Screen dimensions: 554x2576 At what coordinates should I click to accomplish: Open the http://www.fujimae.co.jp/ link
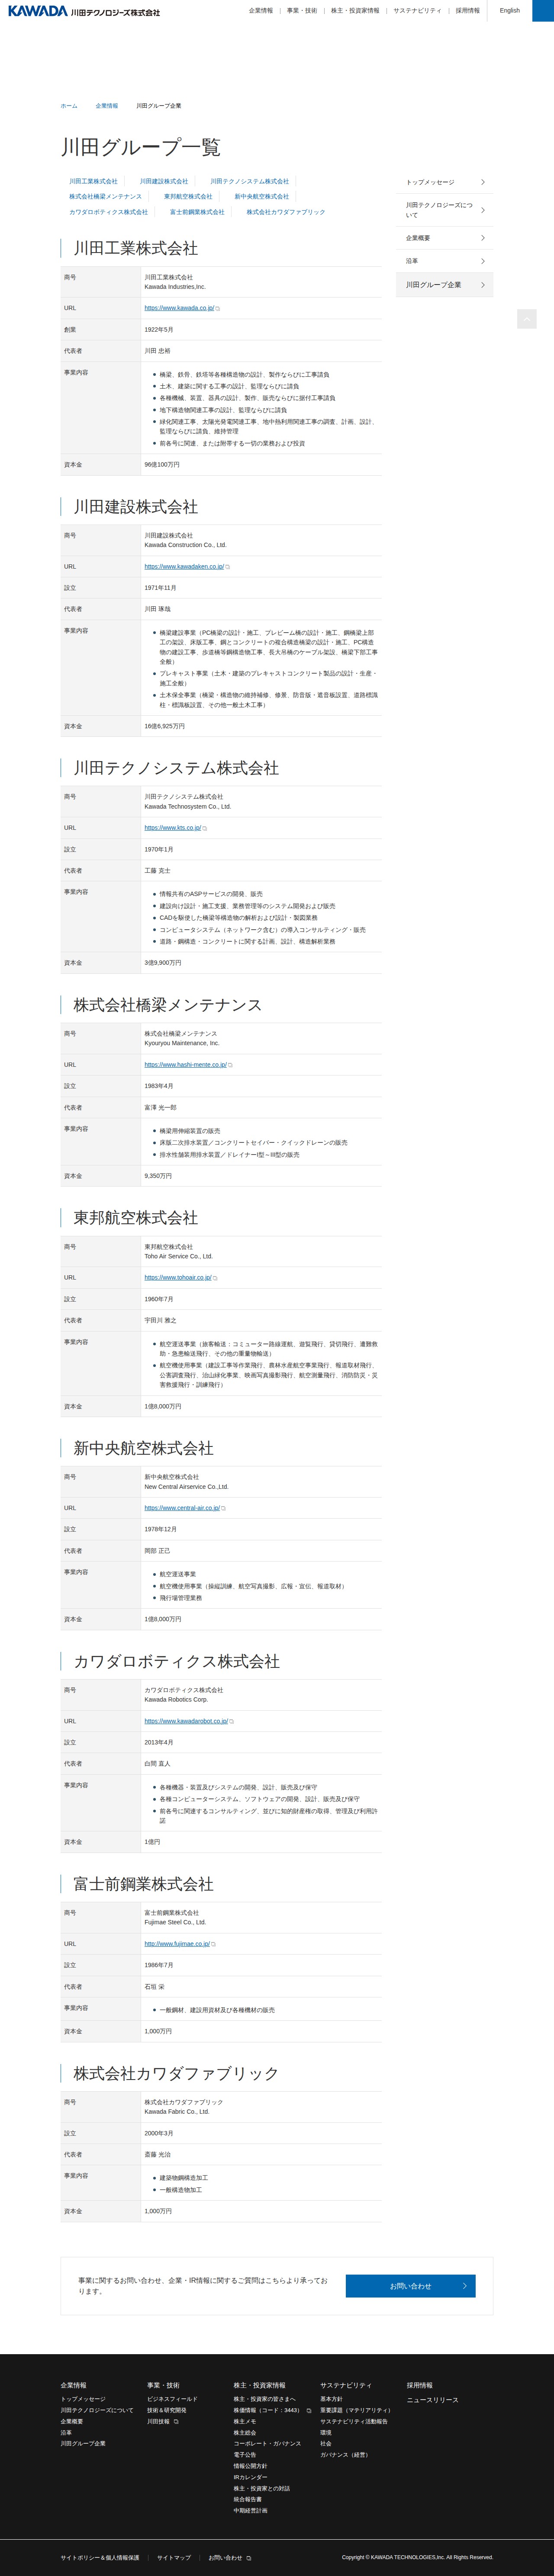(x=177, y=1944)
